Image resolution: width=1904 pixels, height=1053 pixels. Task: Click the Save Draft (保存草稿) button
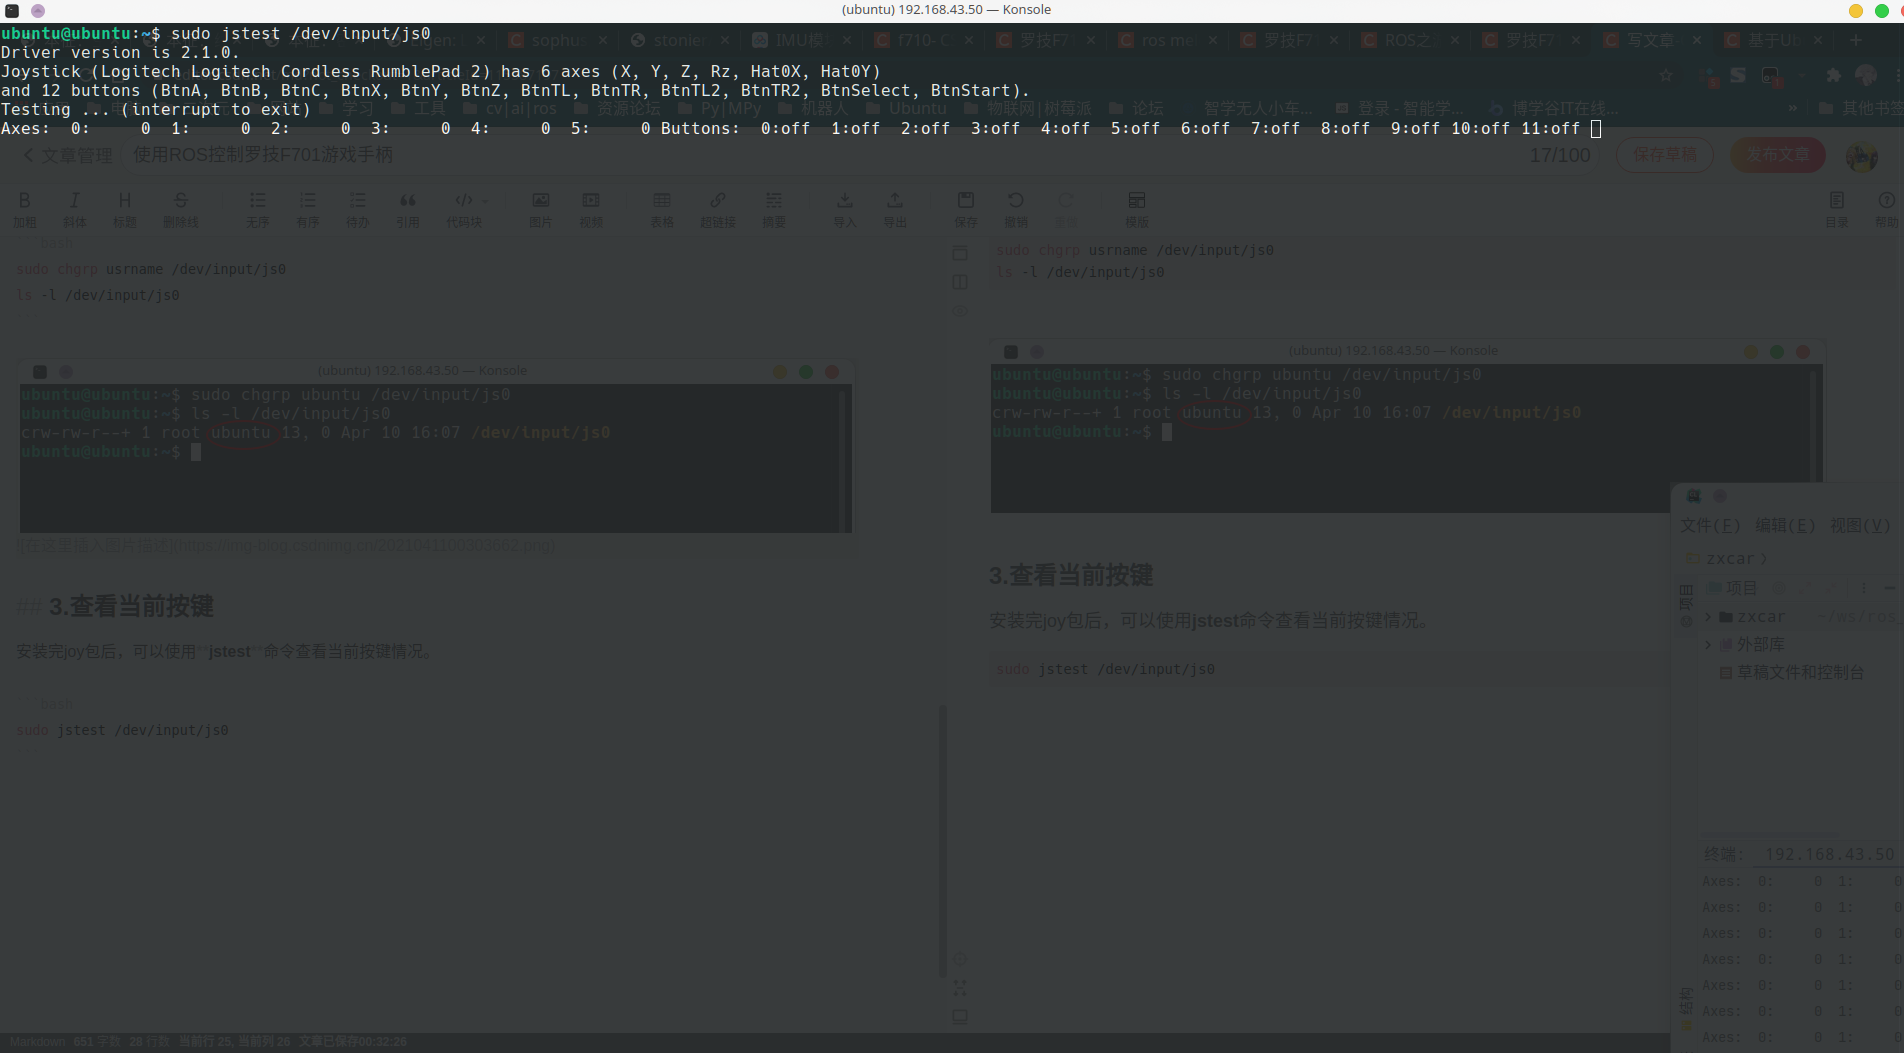[x=1665, y=155]
